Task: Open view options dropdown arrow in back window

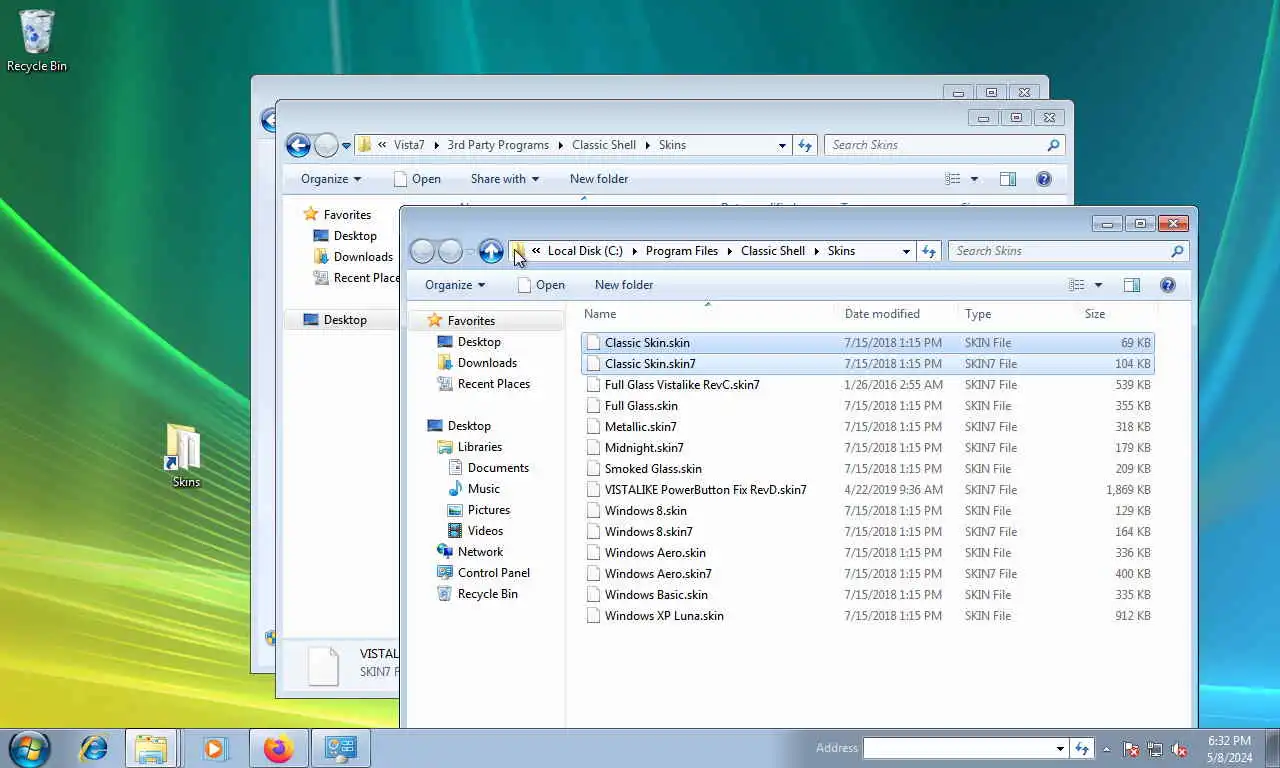Action: click(974, 179)
